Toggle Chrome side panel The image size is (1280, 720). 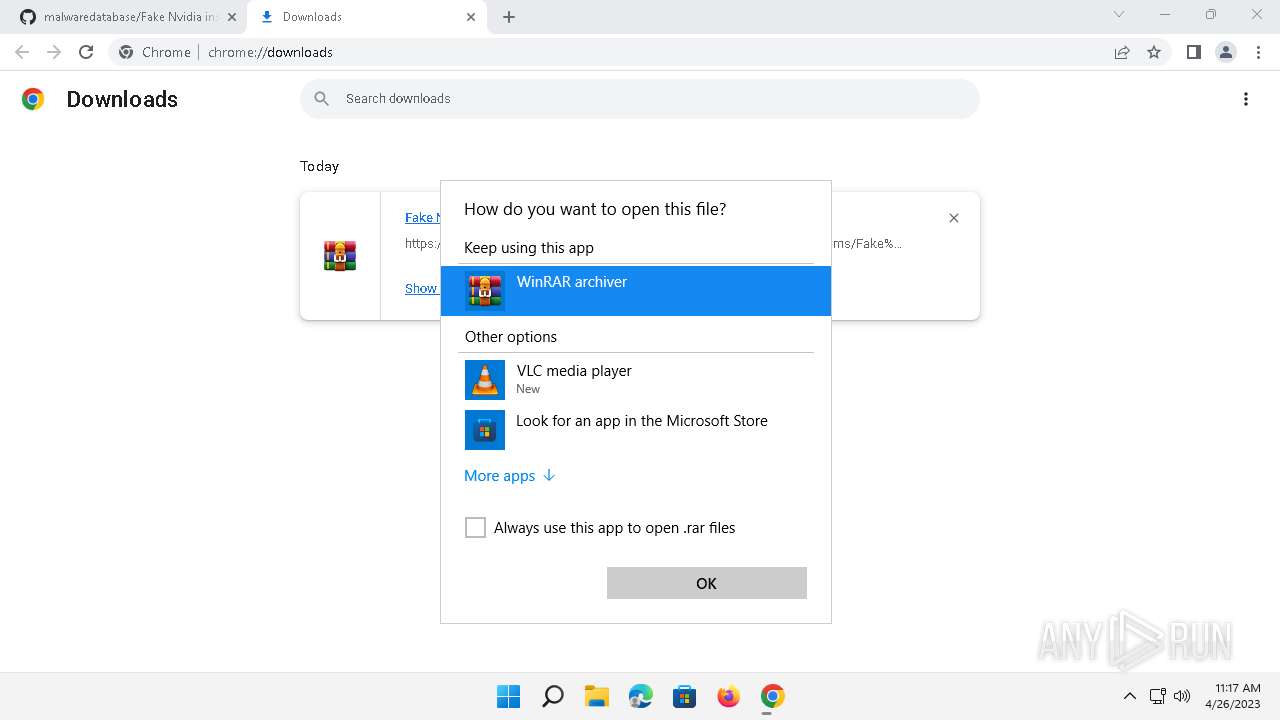point(1193,52)
